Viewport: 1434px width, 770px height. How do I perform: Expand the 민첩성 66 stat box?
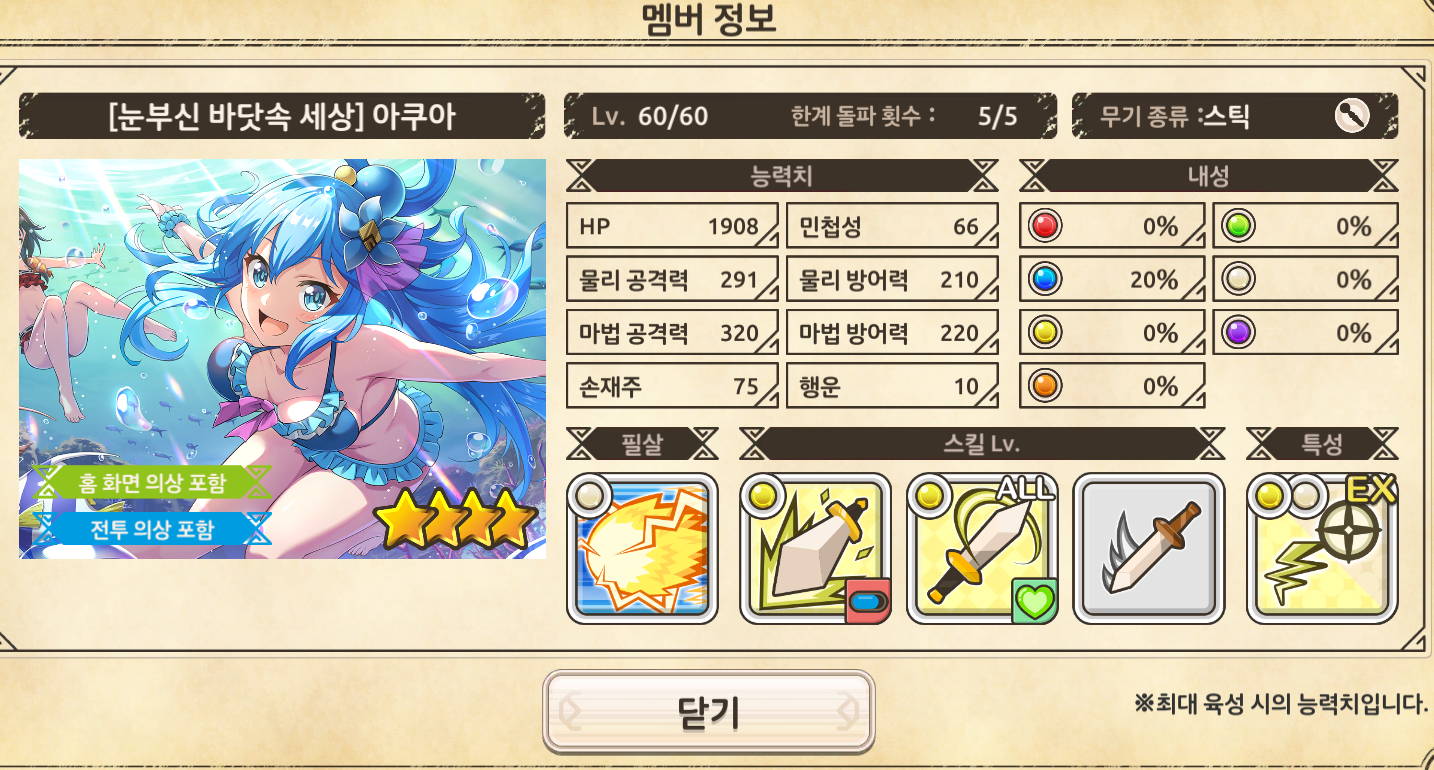pos(892,226)
